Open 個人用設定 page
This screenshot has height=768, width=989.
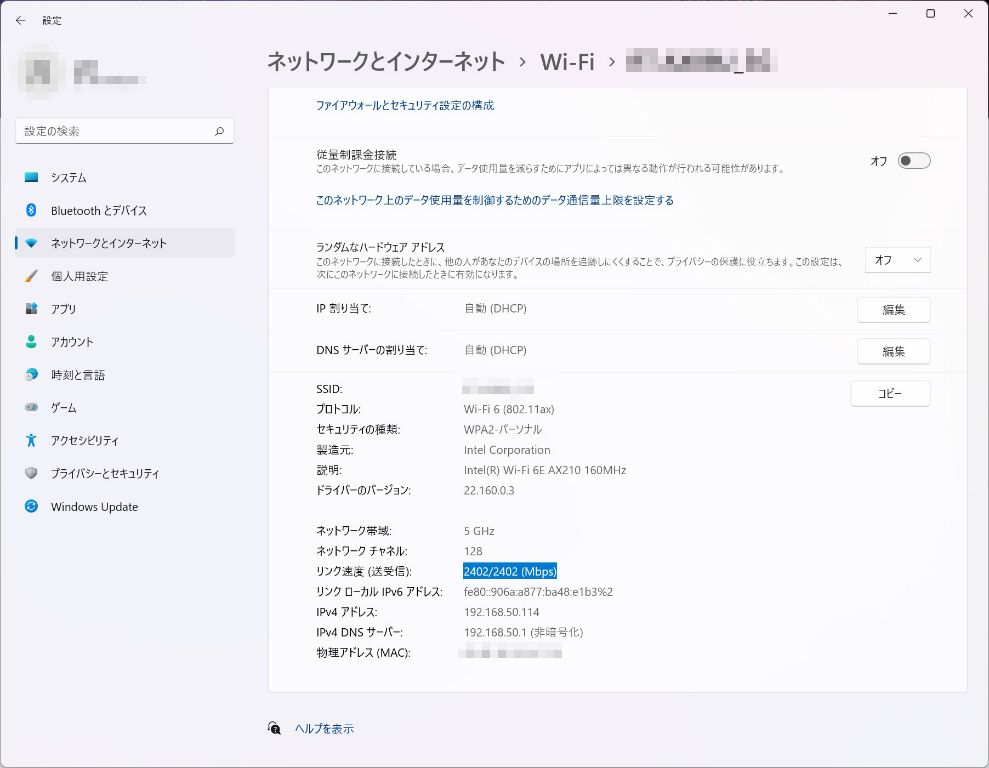pos(125,276)
